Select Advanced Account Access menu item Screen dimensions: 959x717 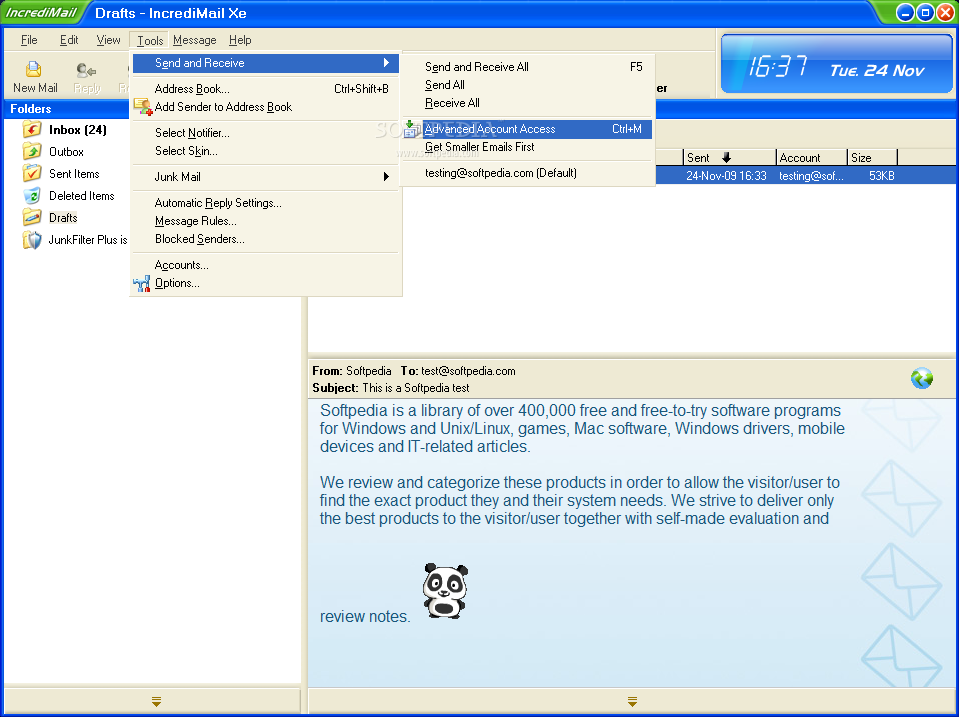coord(529,129)
